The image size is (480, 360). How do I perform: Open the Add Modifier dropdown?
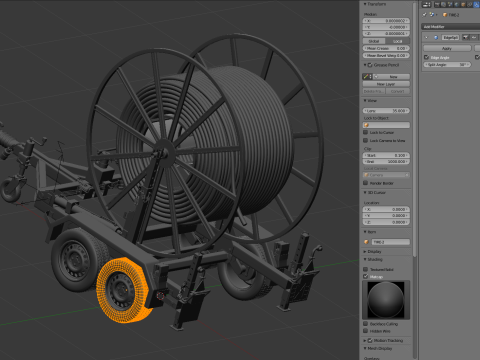point(450,26)
